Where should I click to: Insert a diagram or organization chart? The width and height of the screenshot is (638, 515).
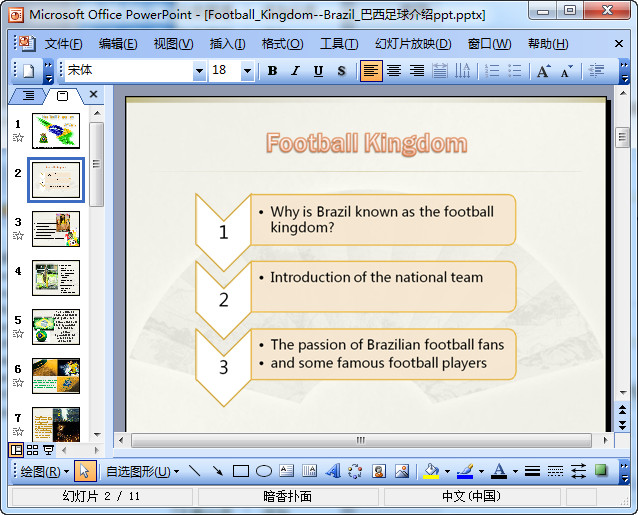click(355, 471)
